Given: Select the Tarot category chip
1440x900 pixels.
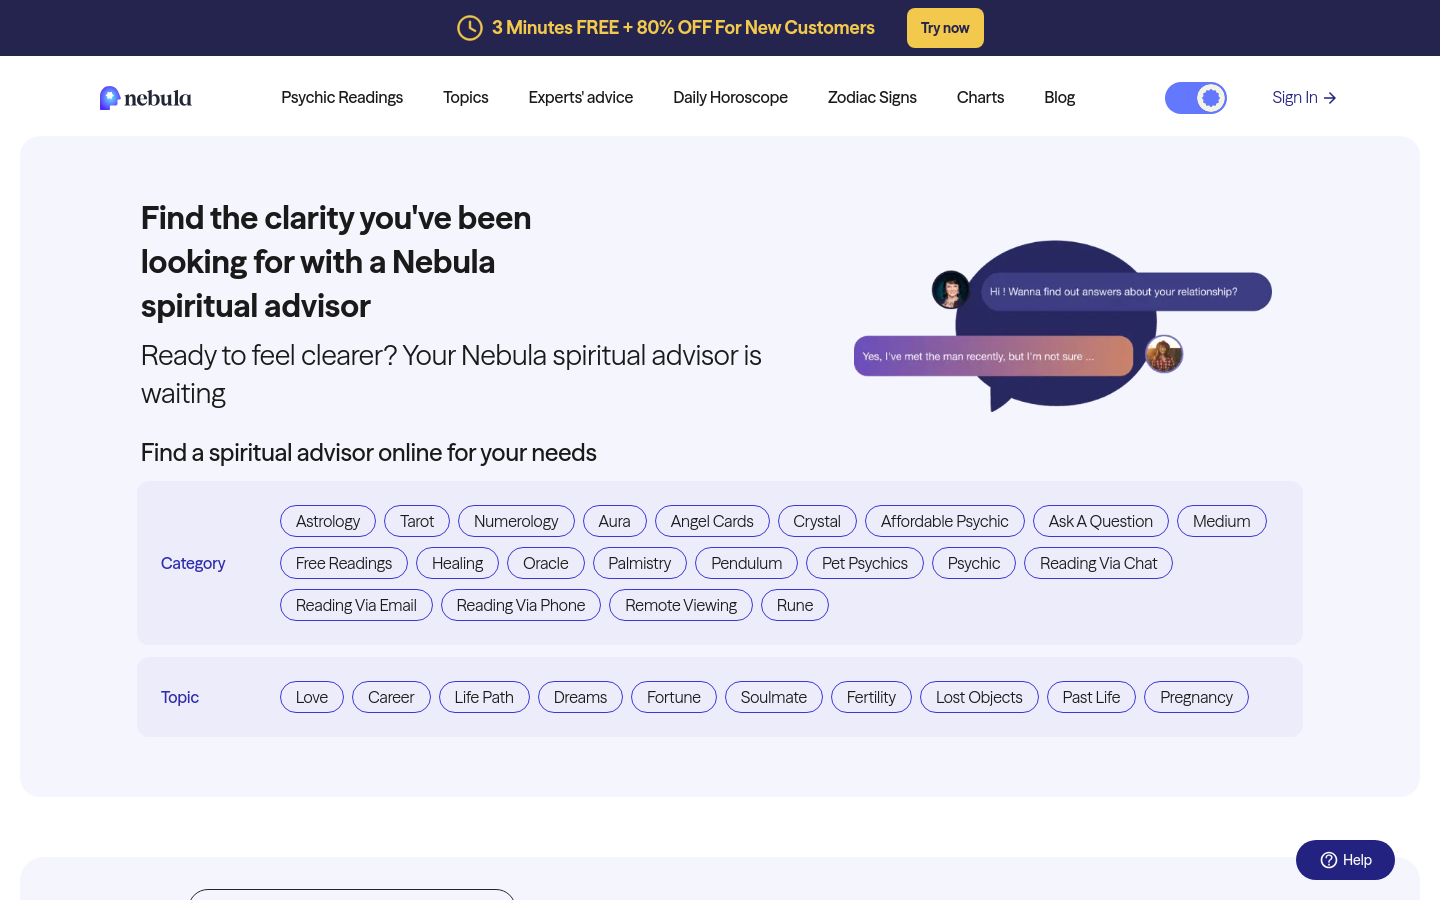Looking at the screenshot, I should [417, 521].
